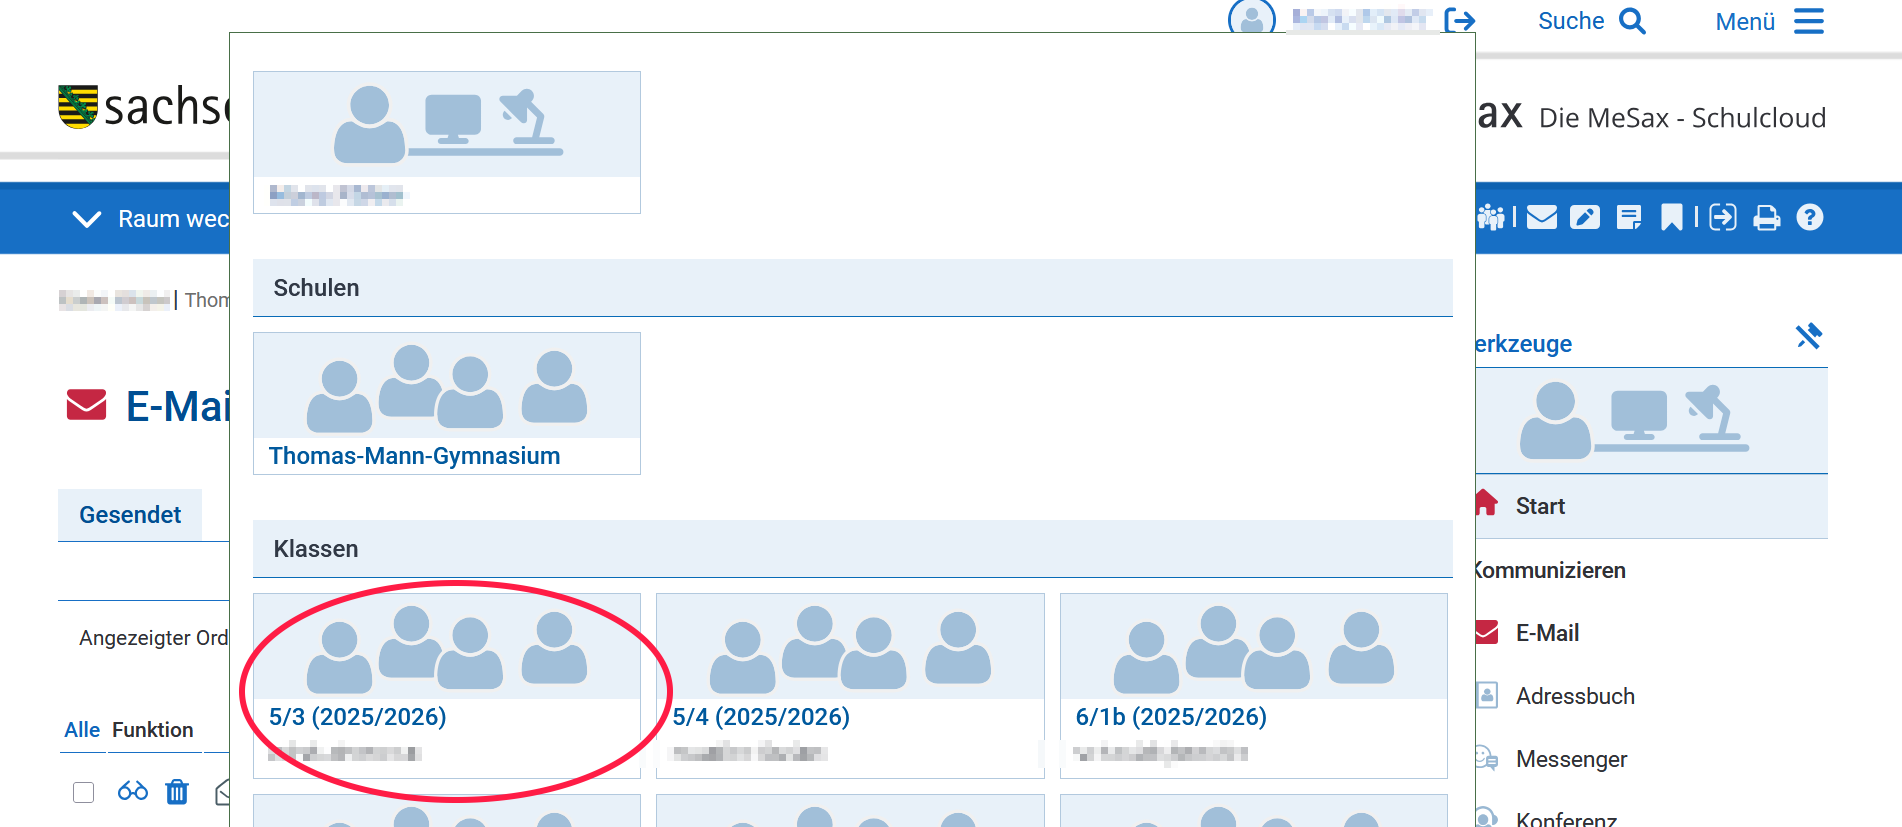Open search via the magnifier icon
Screen dimensions: 1902x827
[1632, 21]
